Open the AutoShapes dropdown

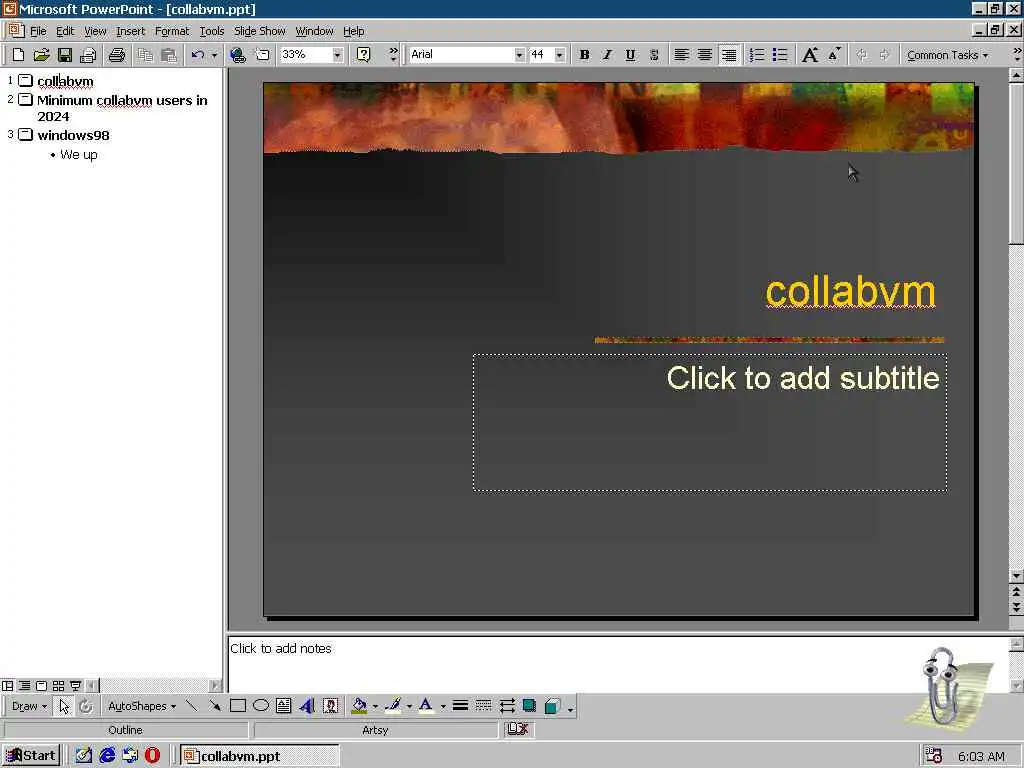coord(142,706)
